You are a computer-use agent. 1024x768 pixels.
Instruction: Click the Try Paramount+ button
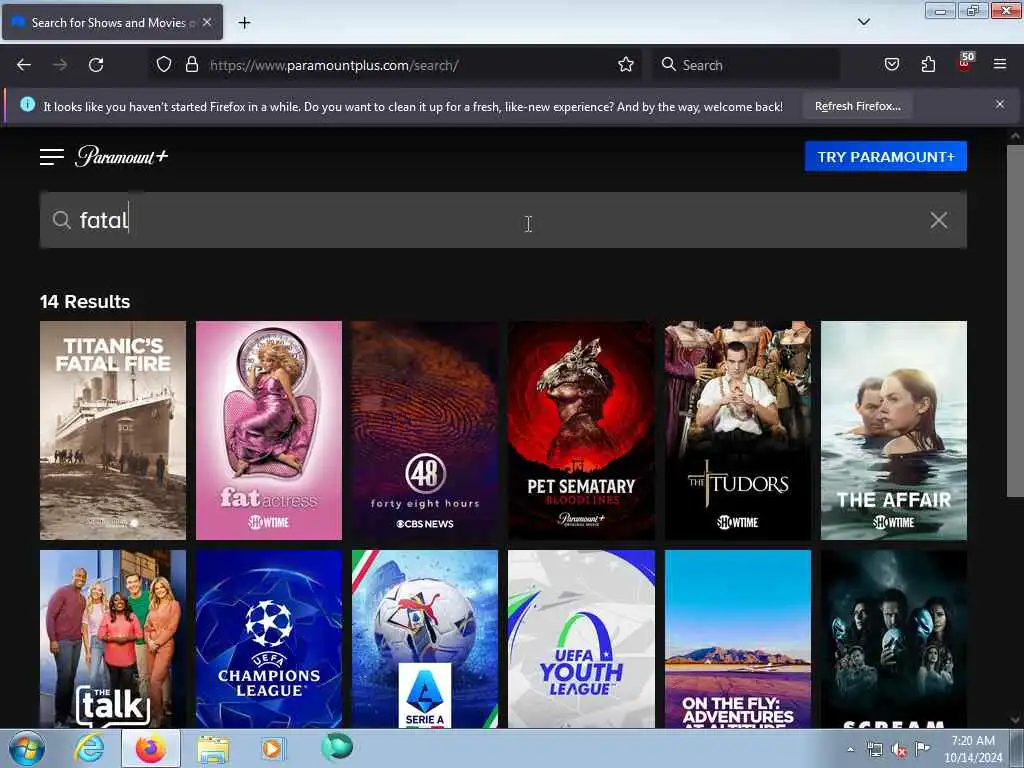(x=886, y=157)
